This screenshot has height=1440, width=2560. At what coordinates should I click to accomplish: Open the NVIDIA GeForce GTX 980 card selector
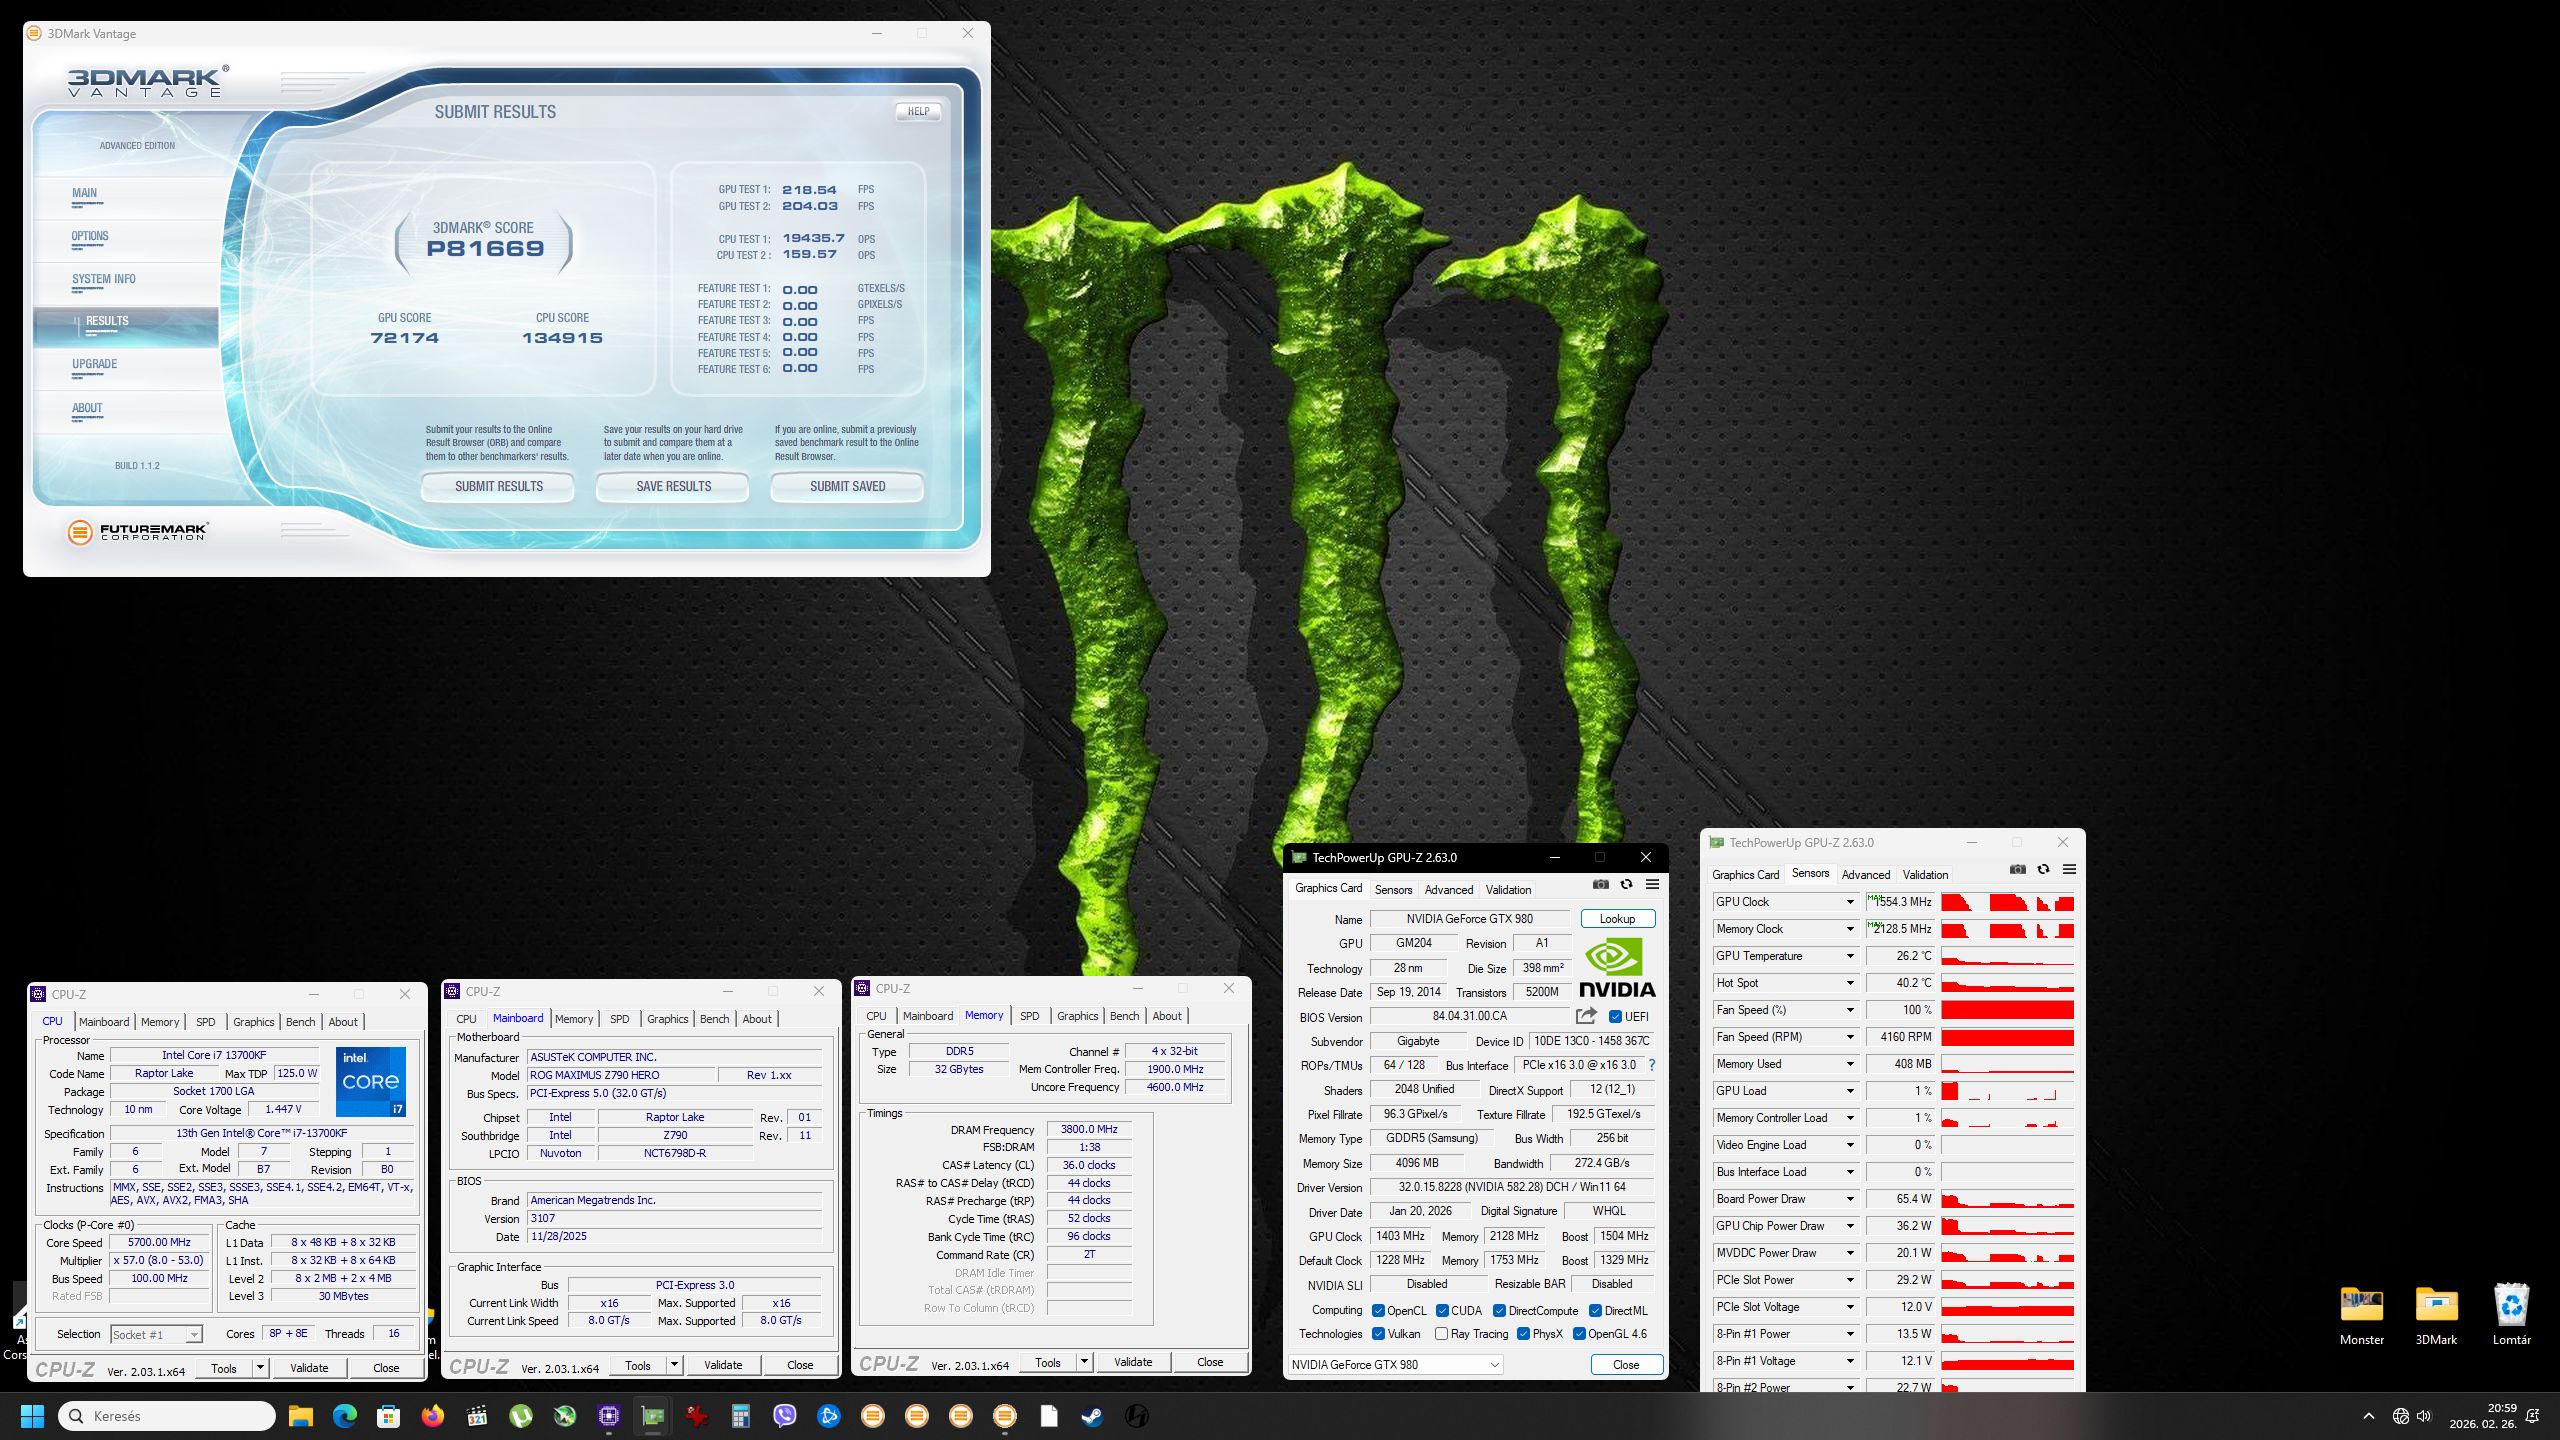[1395, 1364]
